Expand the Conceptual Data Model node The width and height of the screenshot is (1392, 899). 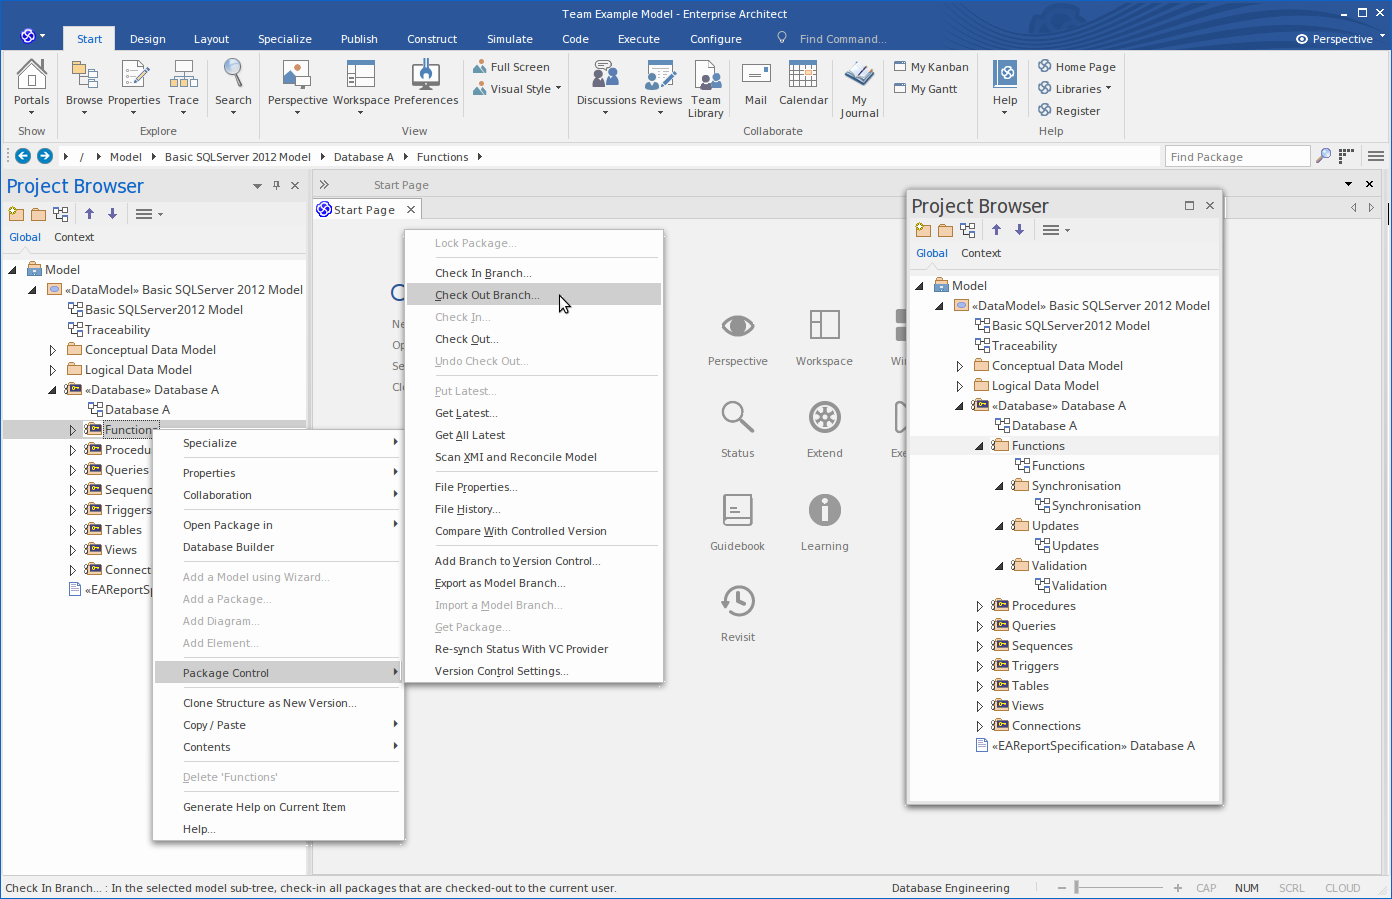[53, 350]
